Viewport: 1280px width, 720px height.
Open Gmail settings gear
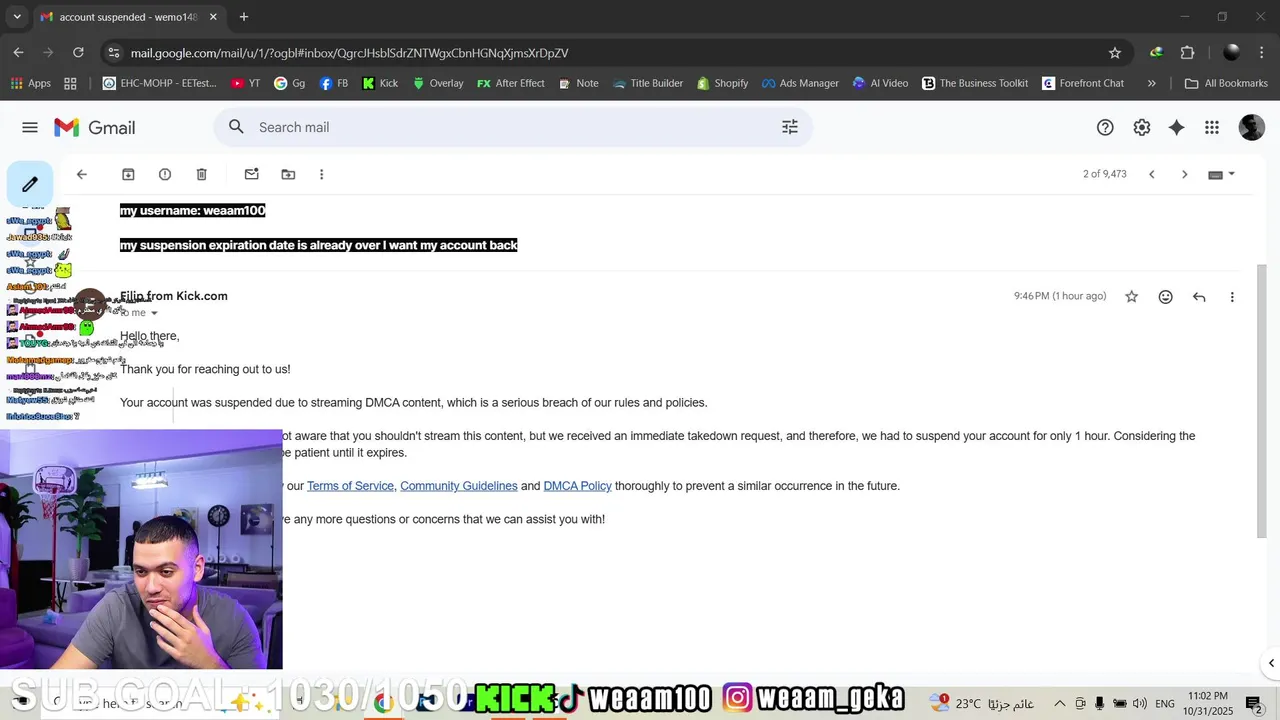coord(1142,127)
